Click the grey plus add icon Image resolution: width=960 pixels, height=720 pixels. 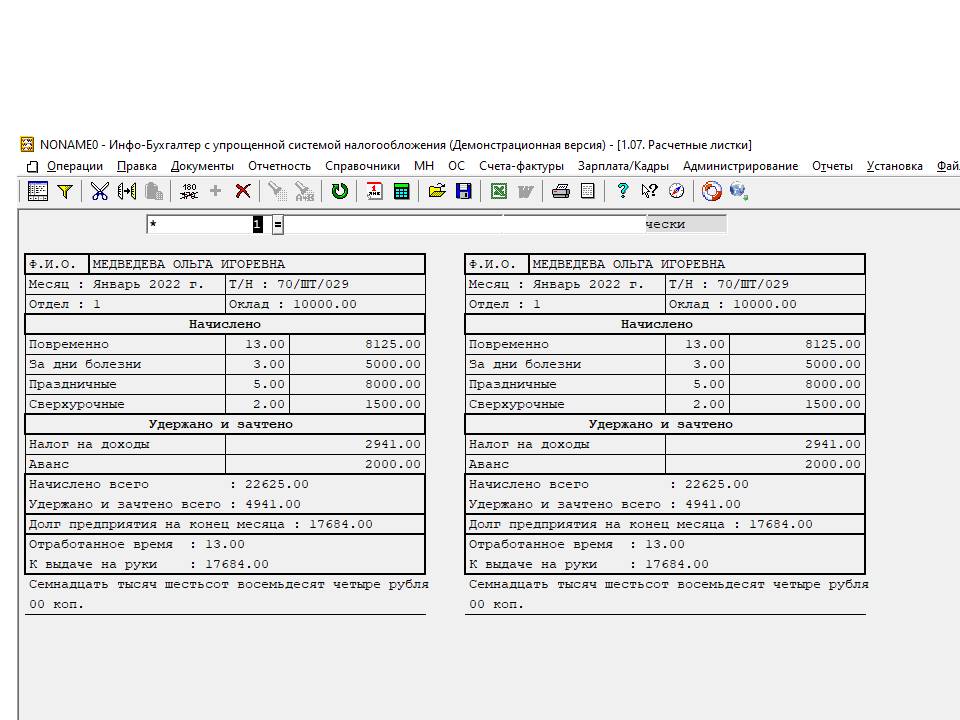pos(216,191)
